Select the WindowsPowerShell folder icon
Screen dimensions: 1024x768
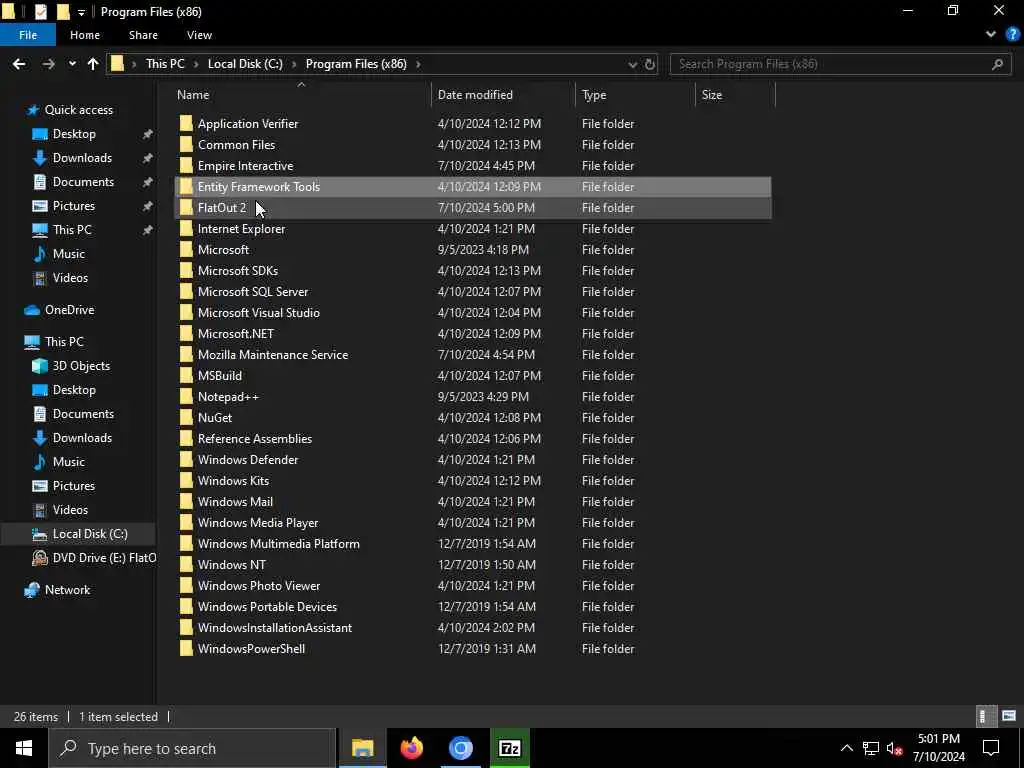coord(186,648)
